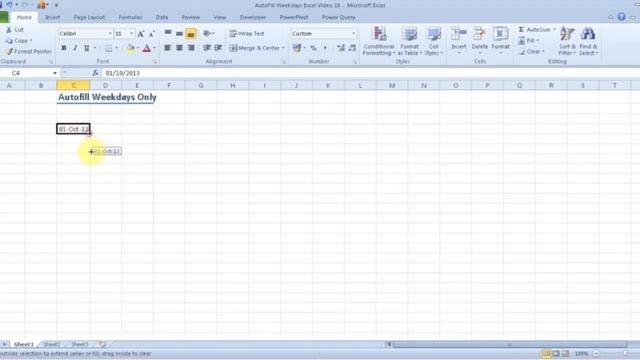Click the Copy icon
Screen dimensions: 640x360
(9, 41)
